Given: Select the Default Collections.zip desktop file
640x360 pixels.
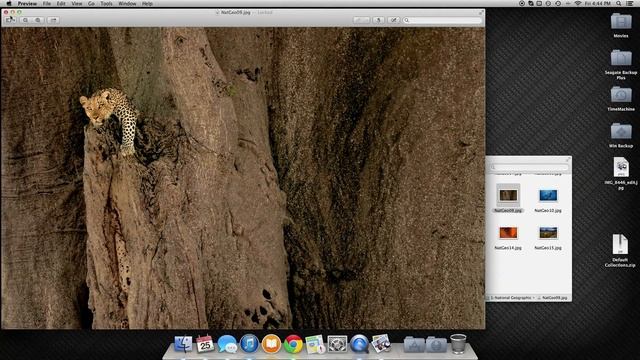Looking at the screenshot, I should click(620, 244).
